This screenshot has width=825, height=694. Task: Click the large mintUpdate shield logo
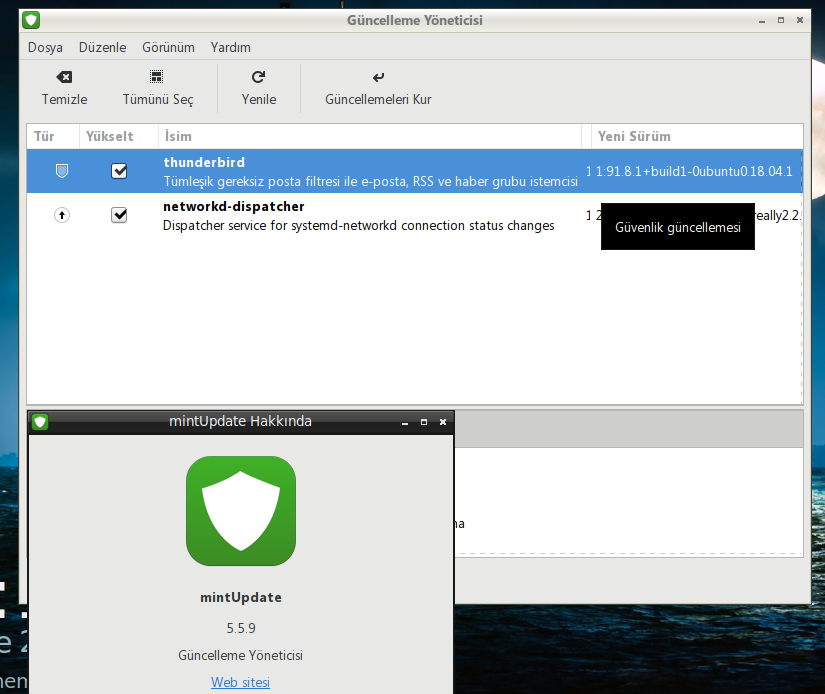[241, 511]
